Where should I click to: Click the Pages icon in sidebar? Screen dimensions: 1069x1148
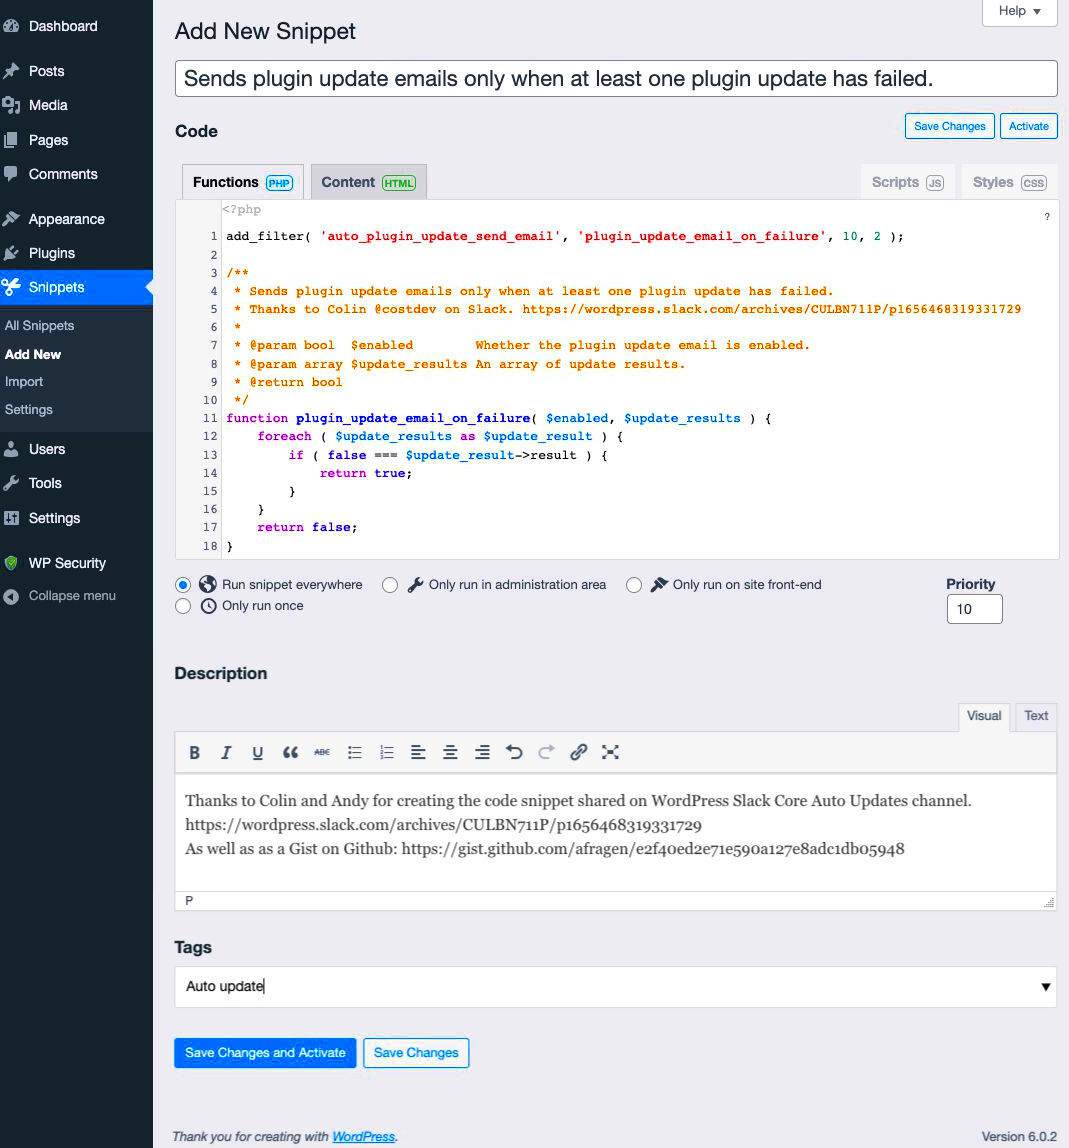(11, 140)
